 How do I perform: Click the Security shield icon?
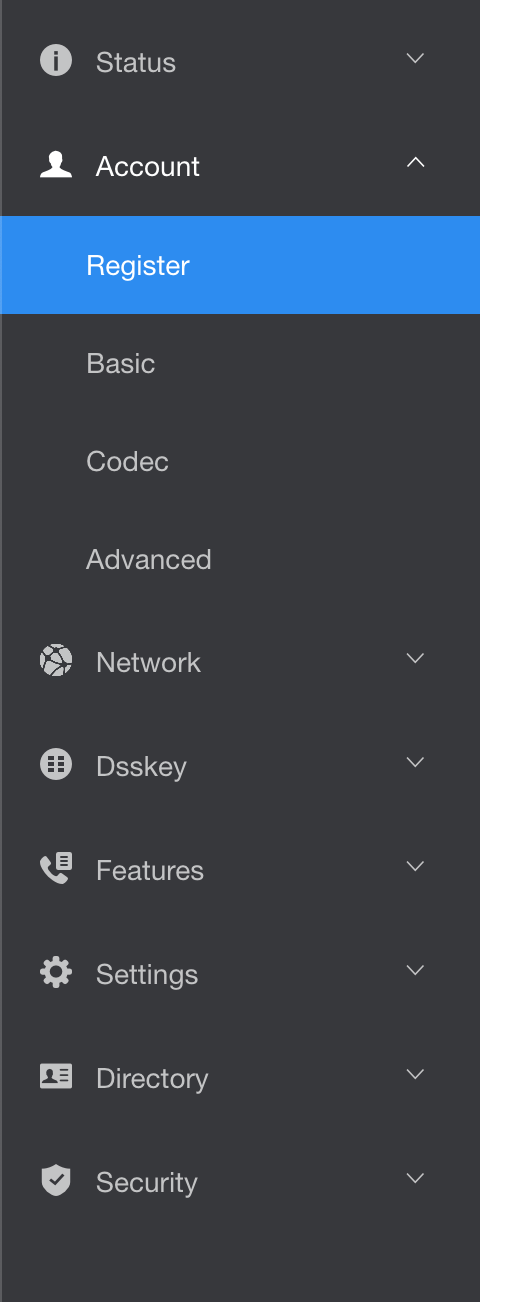pos(55,1181)
